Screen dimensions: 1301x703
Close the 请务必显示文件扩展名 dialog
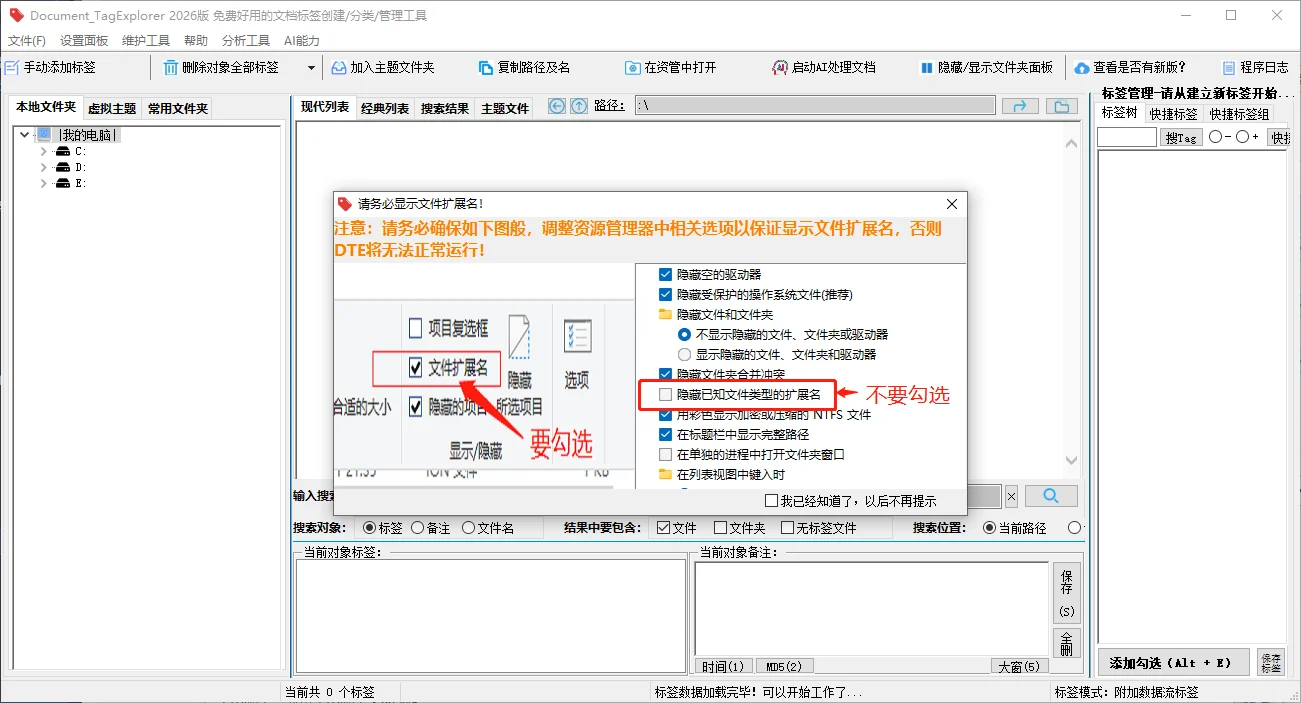click(x=952, y=203)
